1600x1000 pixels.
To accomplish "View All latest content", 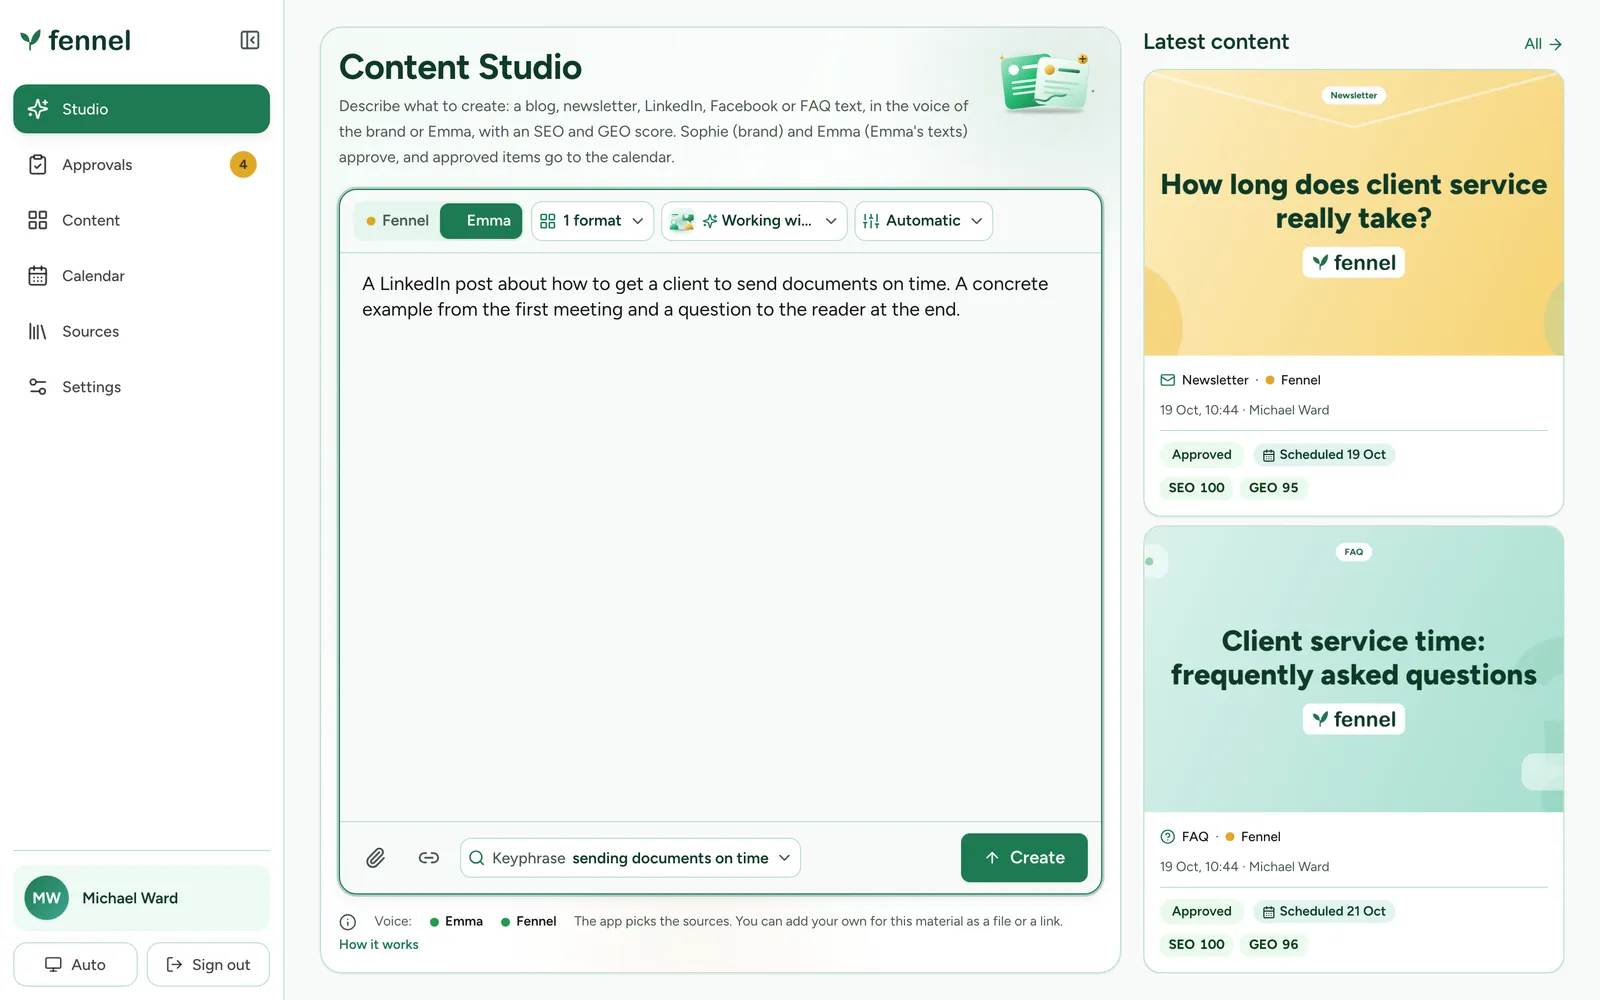I will [x=1543, y=44].
